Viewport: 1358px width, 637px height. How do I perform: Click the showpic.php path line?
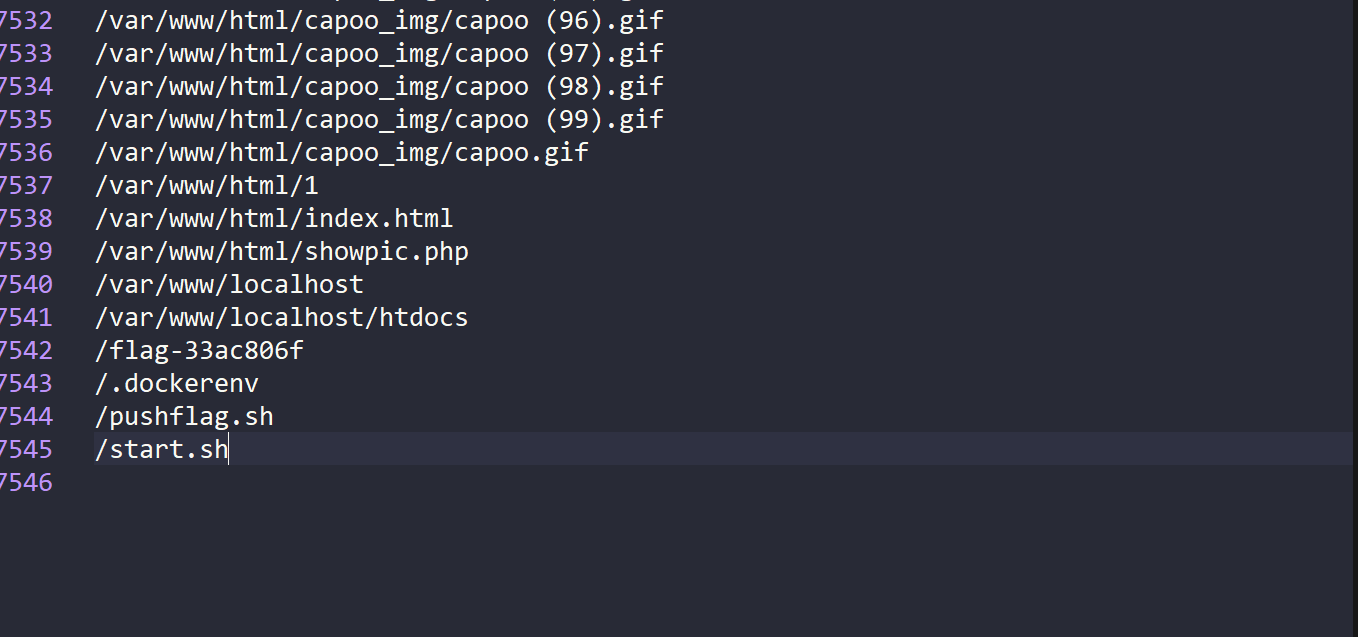282,251
